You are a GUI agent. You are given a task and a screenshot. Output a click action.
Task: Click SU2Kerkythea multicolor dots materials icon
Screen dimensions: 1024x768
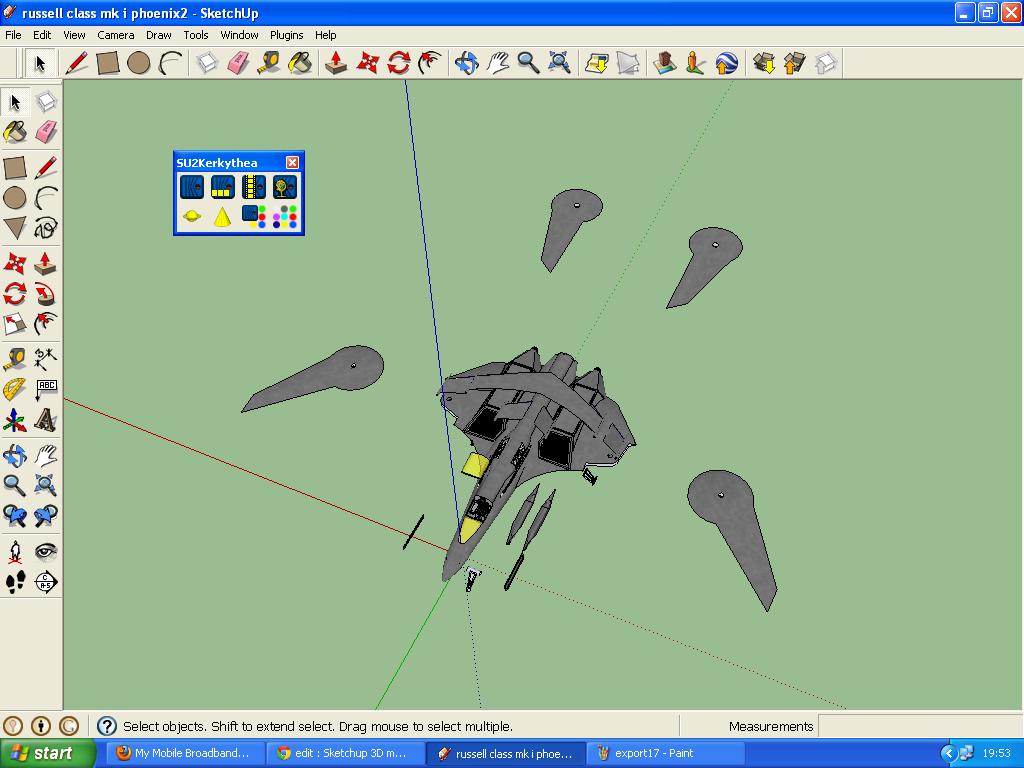point(285,216)
